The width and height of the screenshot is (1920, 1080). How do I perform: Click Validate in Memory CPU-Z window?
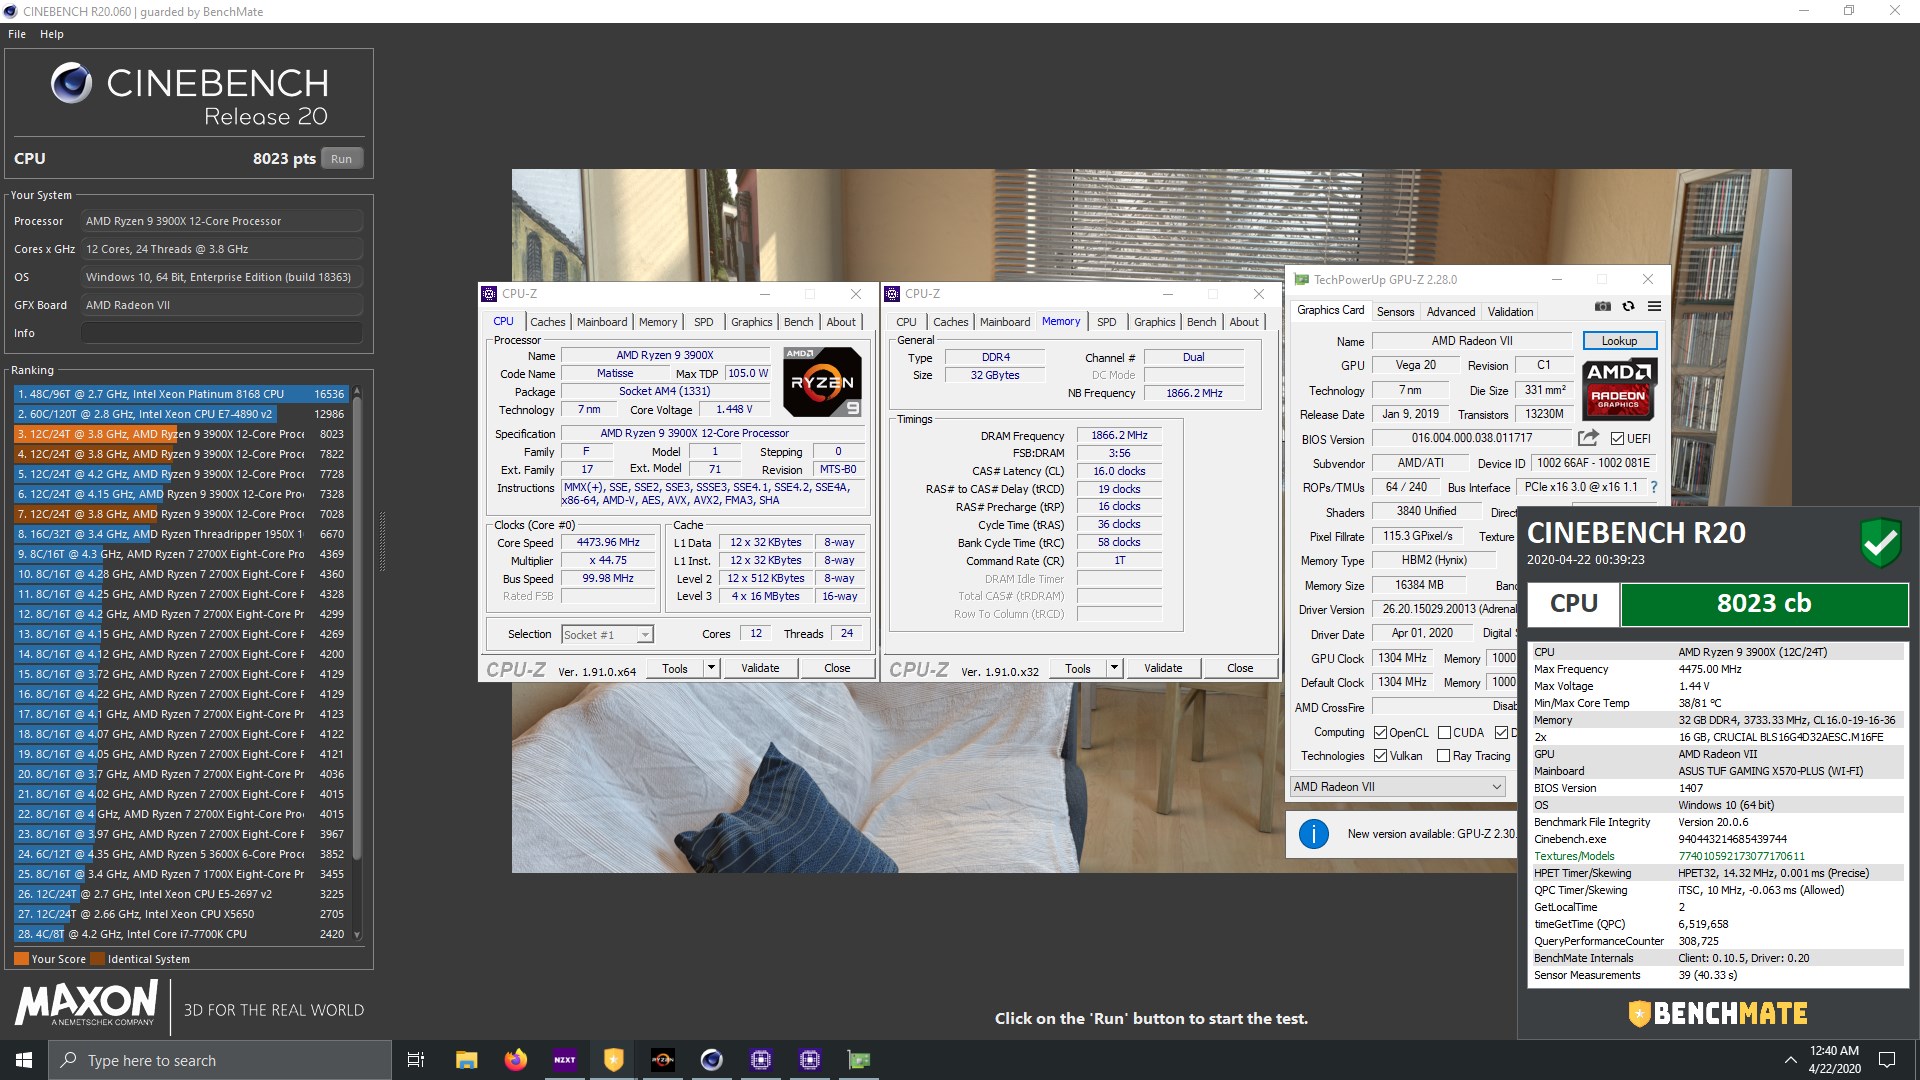tap(1163, 668)
